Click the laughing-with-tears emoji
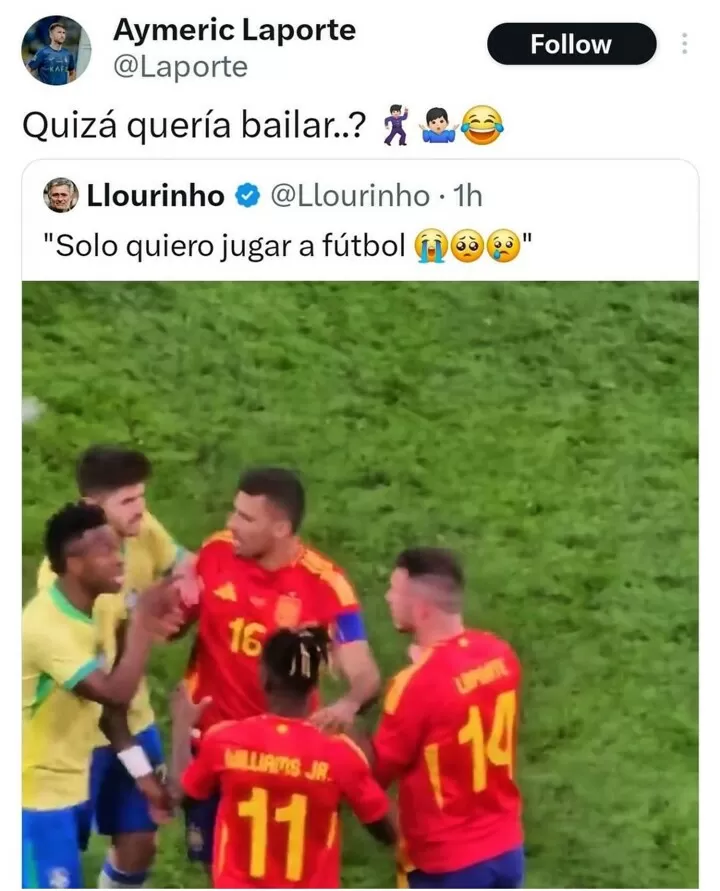The width and height of the screenshot is (720, 891). point(482,125)
